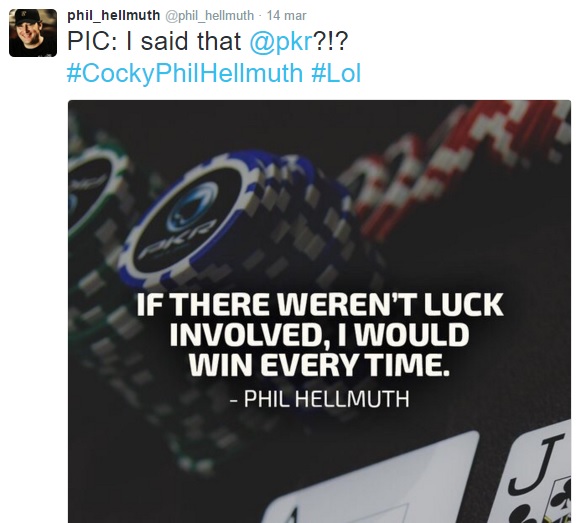Visit the @pkr mention link
This screenshot has height=523, width=578.
pos(281,41)
